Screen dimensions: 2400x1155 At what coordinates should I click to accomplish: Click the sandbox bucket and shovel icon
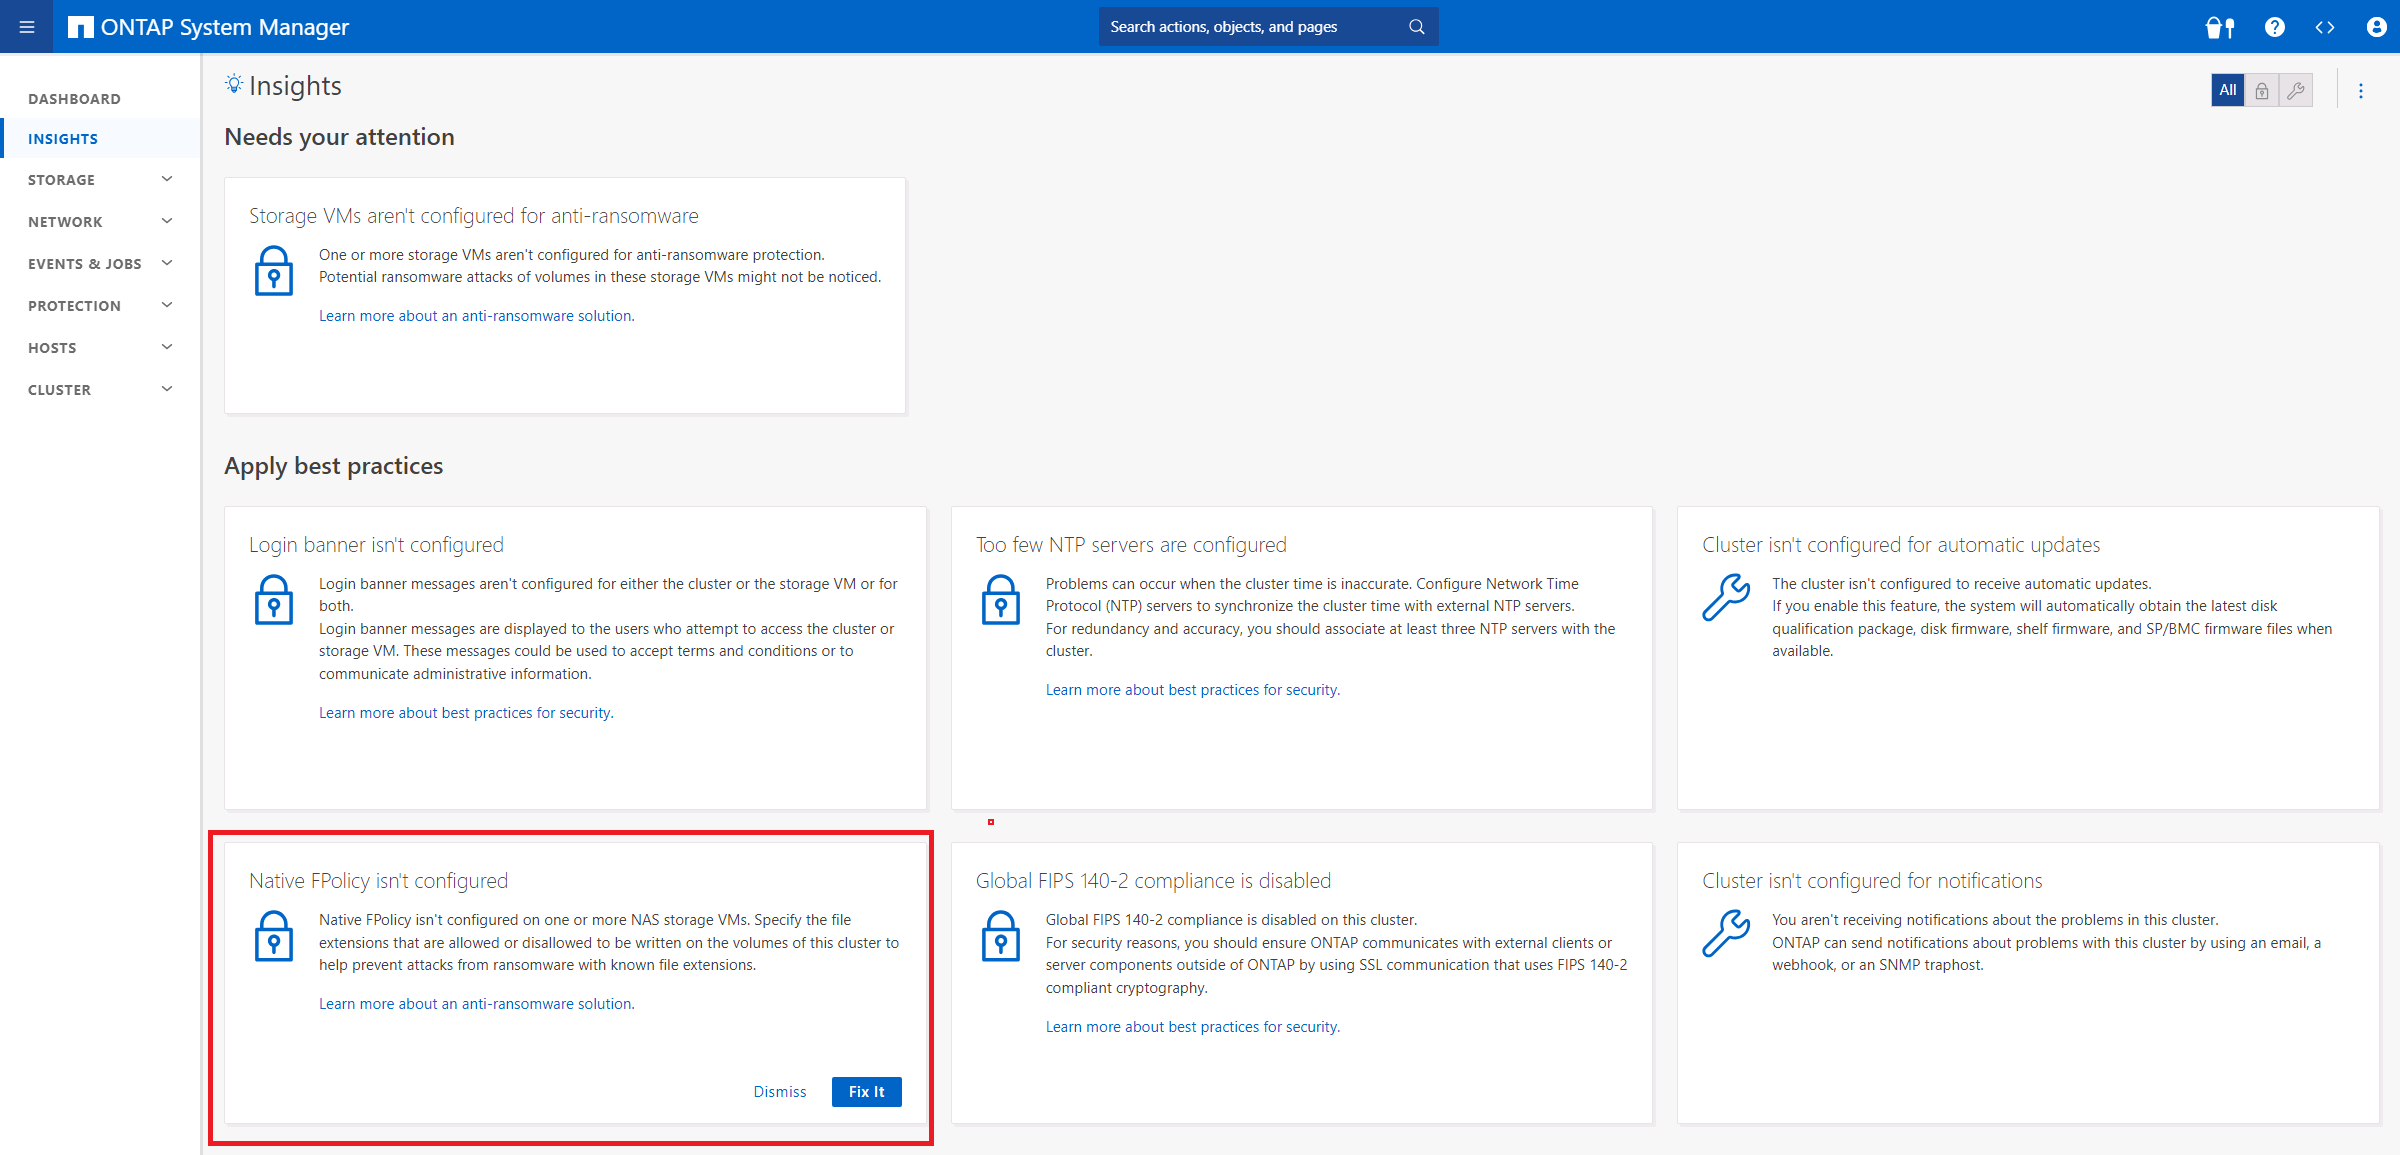click(2219, 27)
